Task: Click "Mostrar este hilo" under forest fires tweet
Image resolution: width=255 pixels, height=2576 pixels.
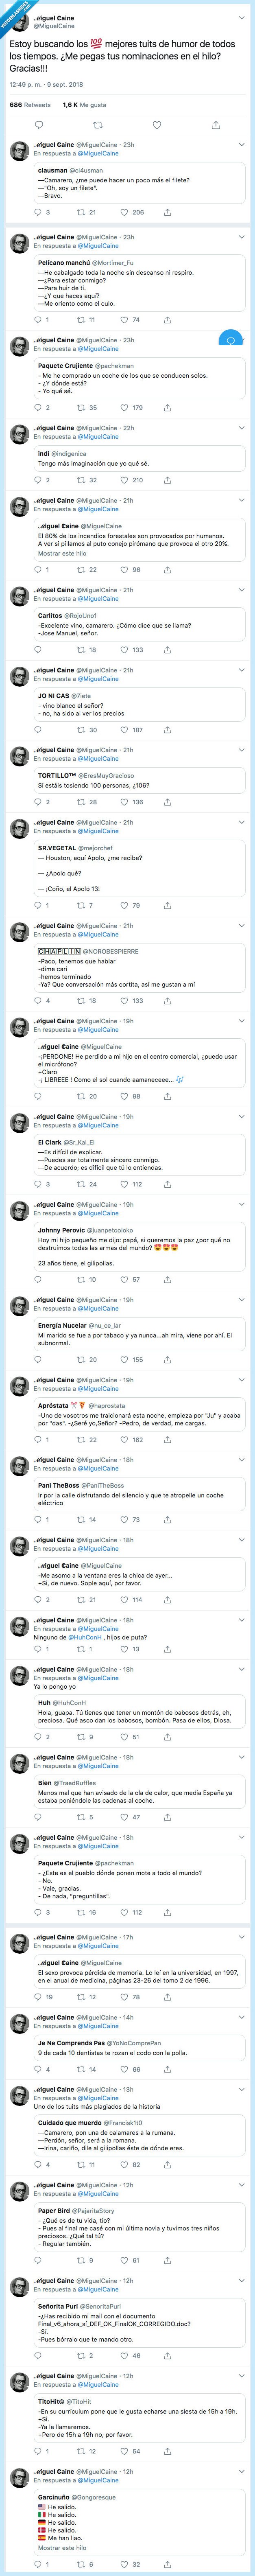Action: [62, 553]
